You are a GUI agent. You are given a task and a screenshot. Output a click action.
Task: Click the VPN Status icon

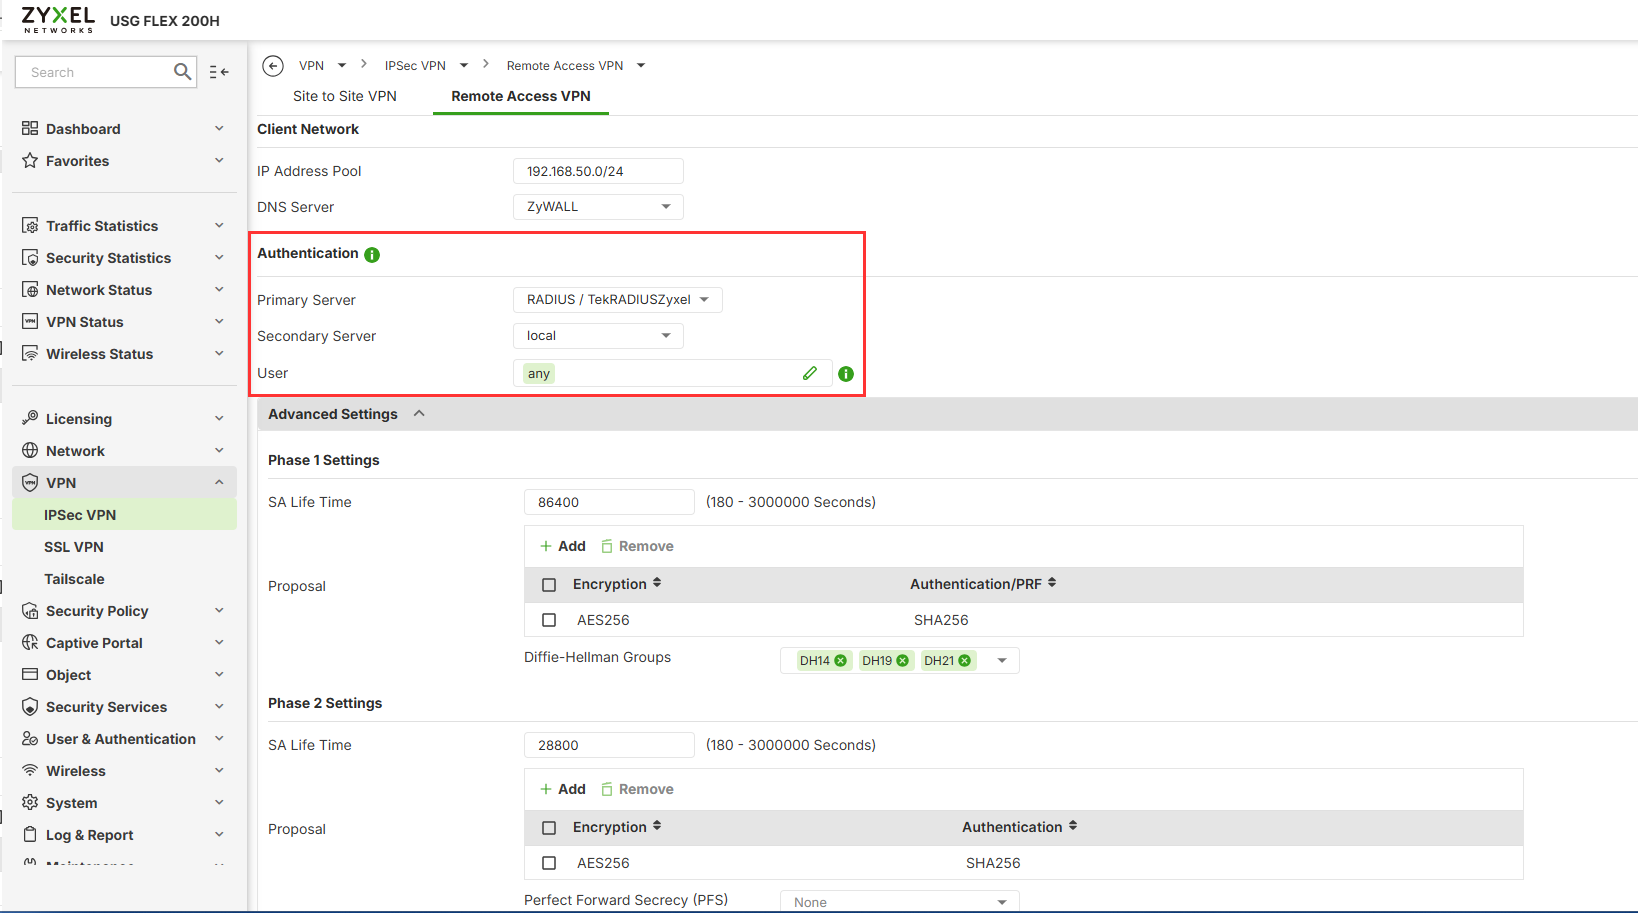[x=30, y=322]
